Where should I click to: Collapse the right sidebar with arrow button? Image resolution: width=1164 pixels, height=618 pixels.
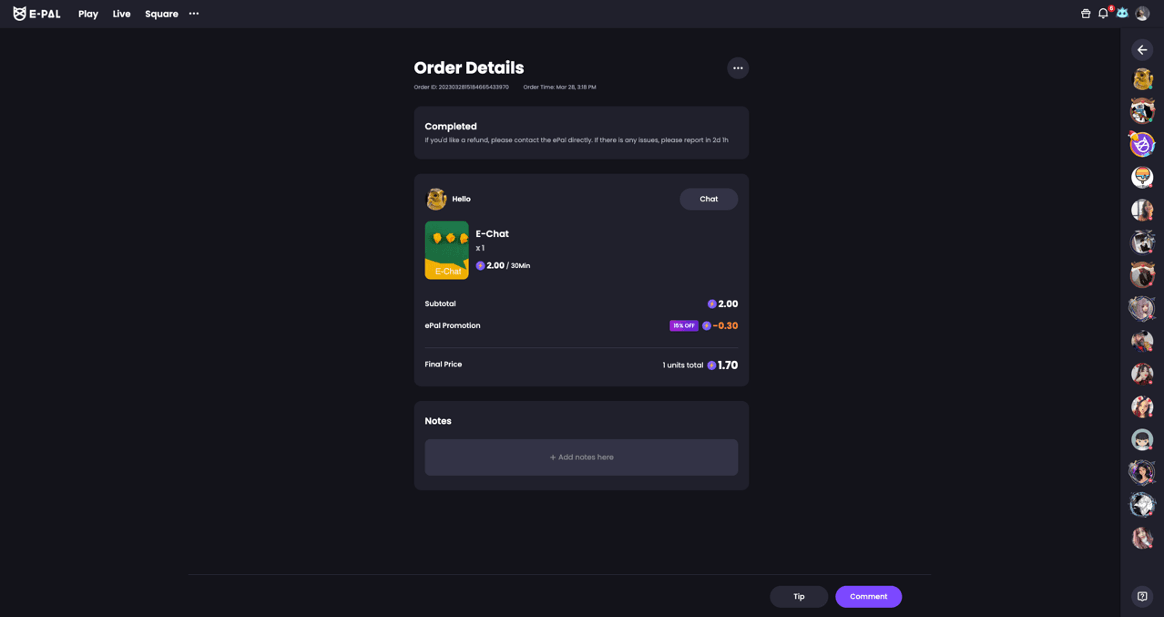pyautogui.click(x=1142, y=50)
